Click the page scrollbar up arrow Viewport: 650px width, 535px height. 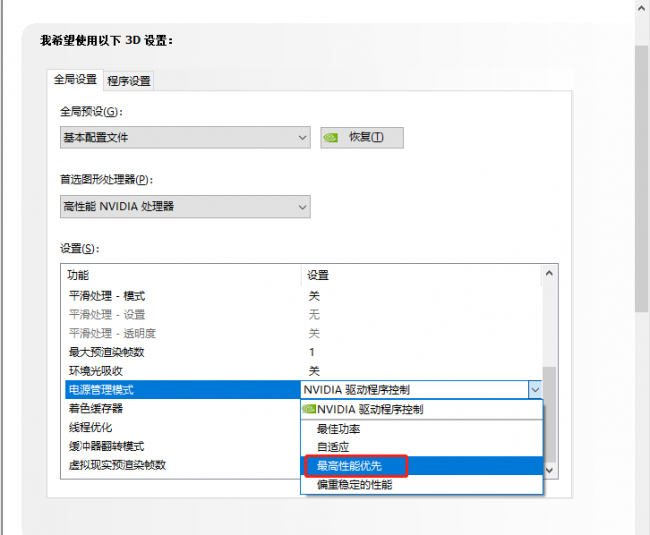tap(642, 8)
